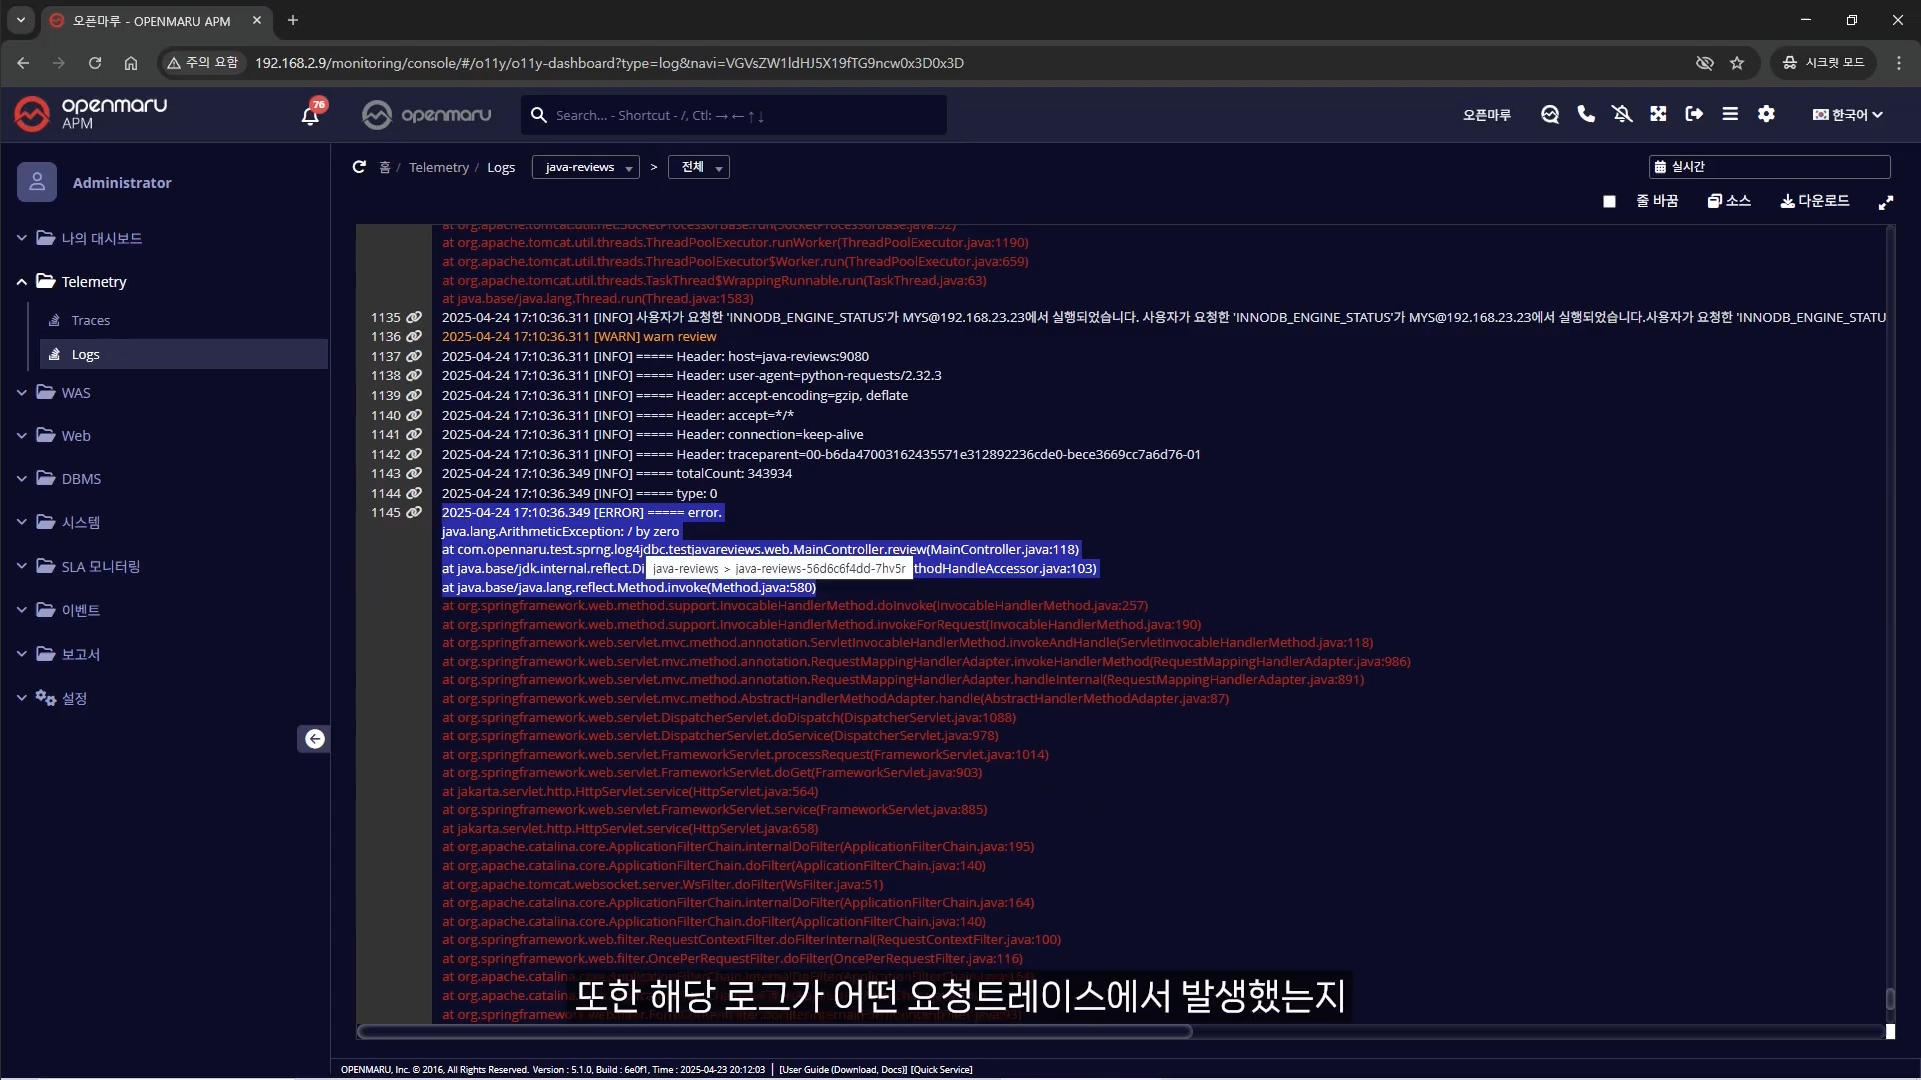Open the Traces menu item

90,320
